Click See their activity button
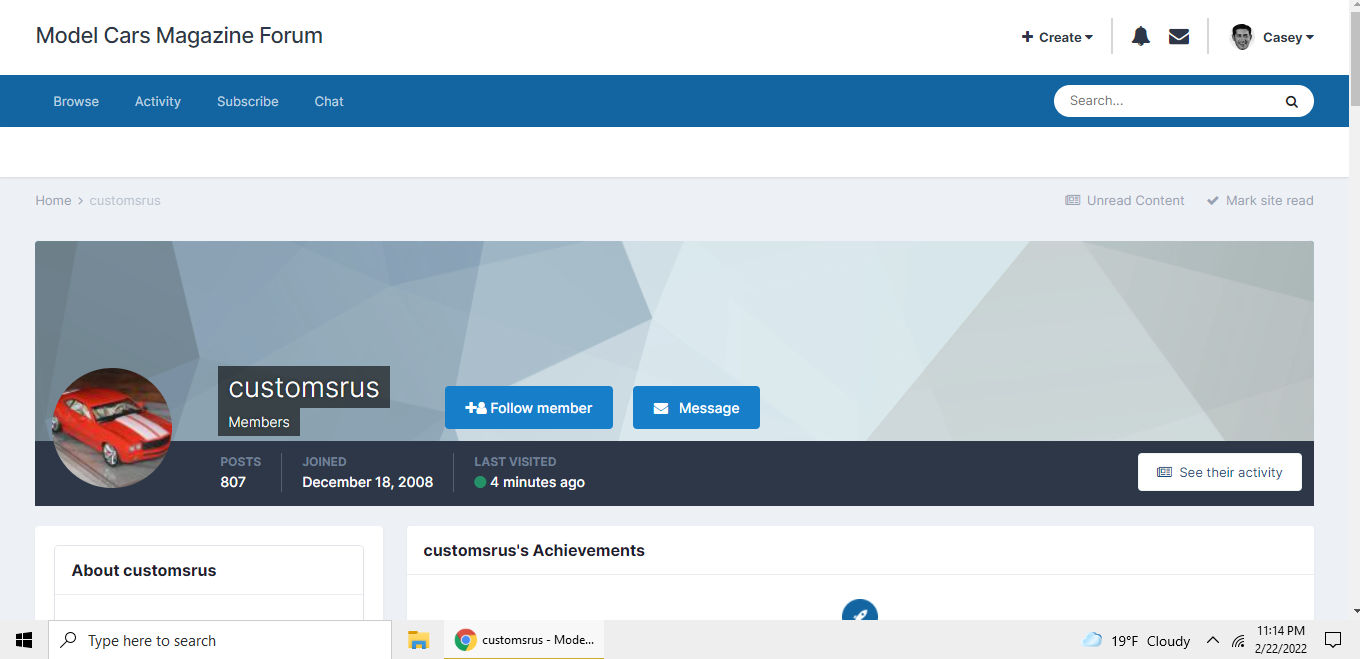Image resolution: width=1360 pixels, height=659 pixels. (x=1220, y=472)
